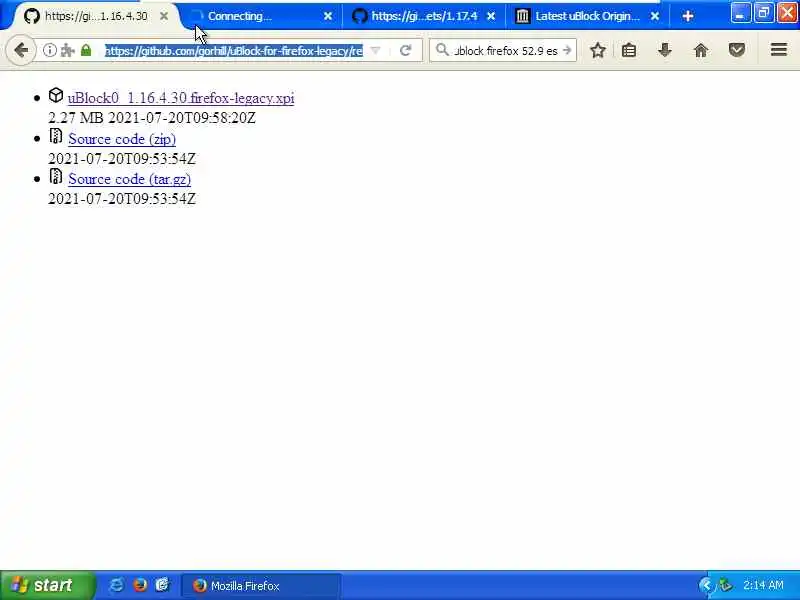Bookmark this page with star icon

598,50
